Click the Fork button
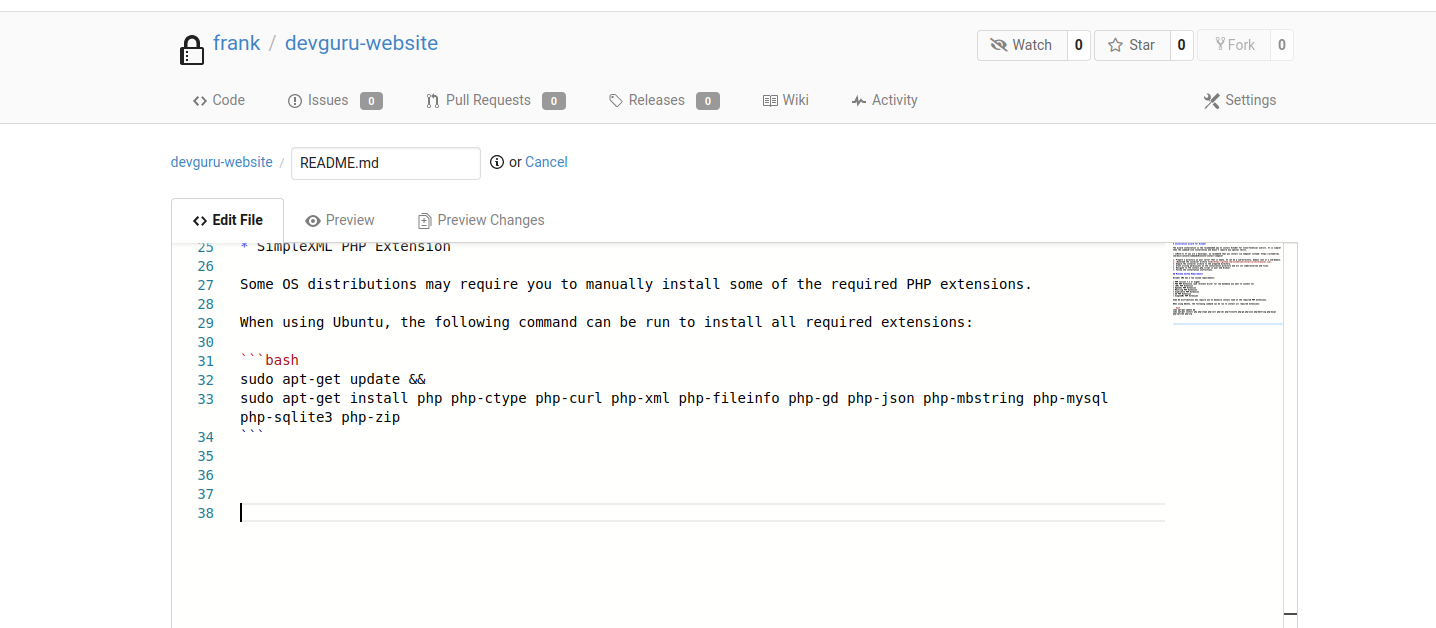Viewport: 1436px width, 628px height. [x=1234, y=45]
